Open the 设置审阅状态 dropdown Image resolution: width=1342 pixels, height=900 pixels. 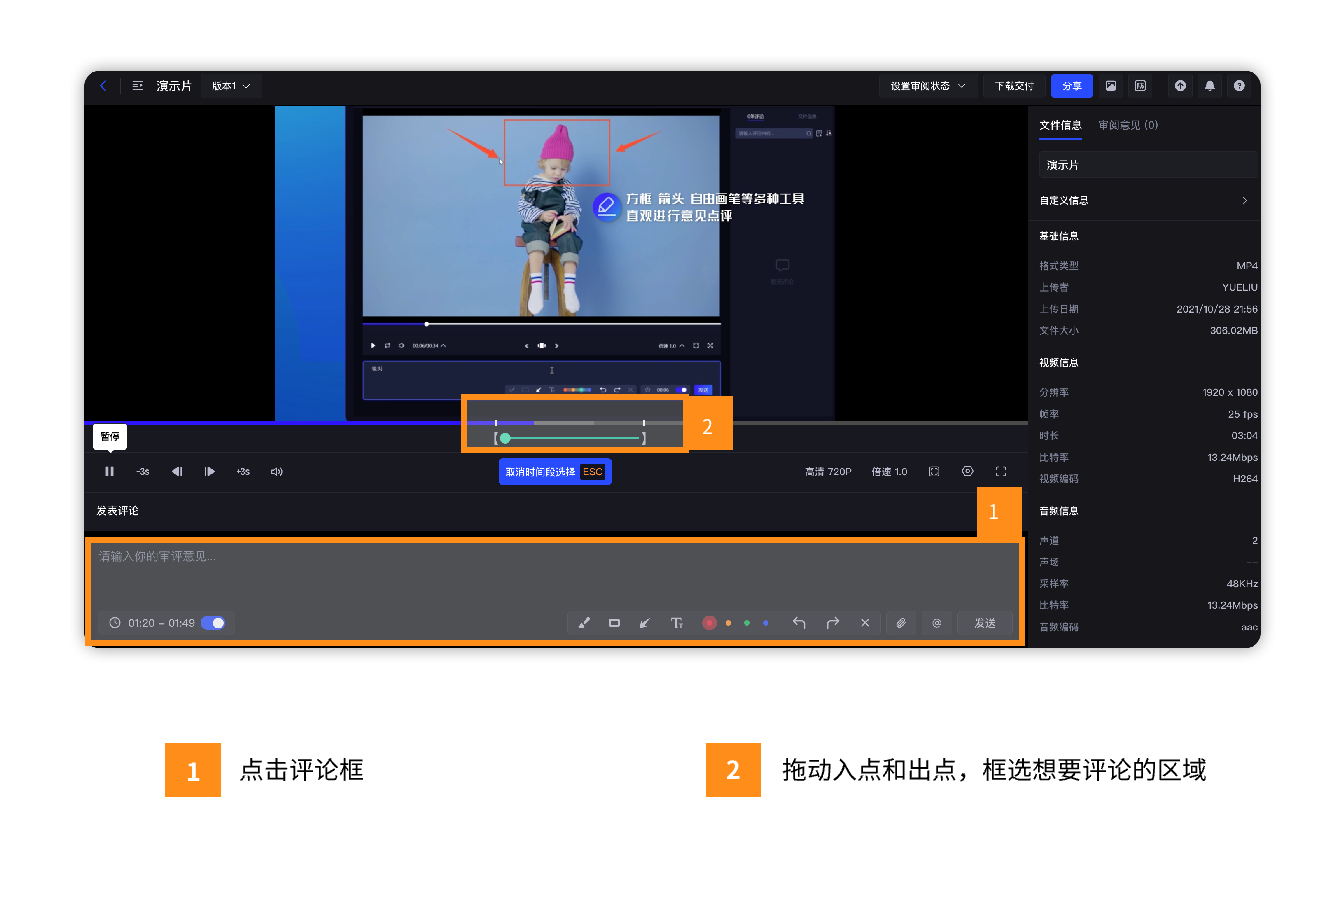tap(928, 86)
